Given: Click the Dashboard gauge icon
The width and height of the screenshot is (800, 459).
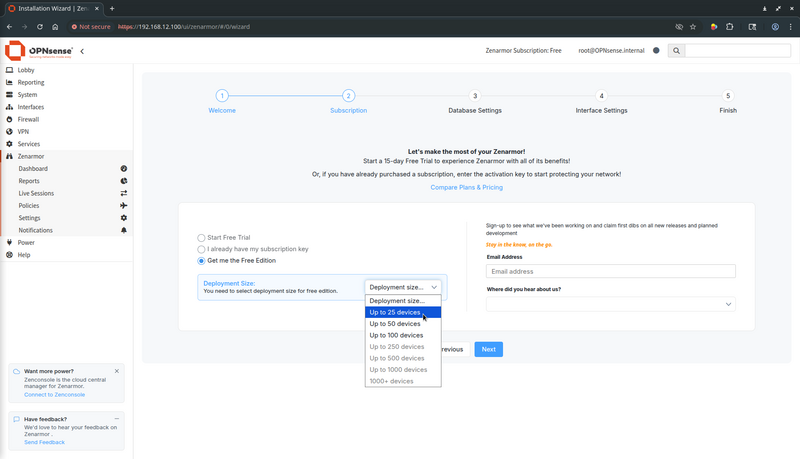Looking at the screenshot, I should click(x=123, y=168).
